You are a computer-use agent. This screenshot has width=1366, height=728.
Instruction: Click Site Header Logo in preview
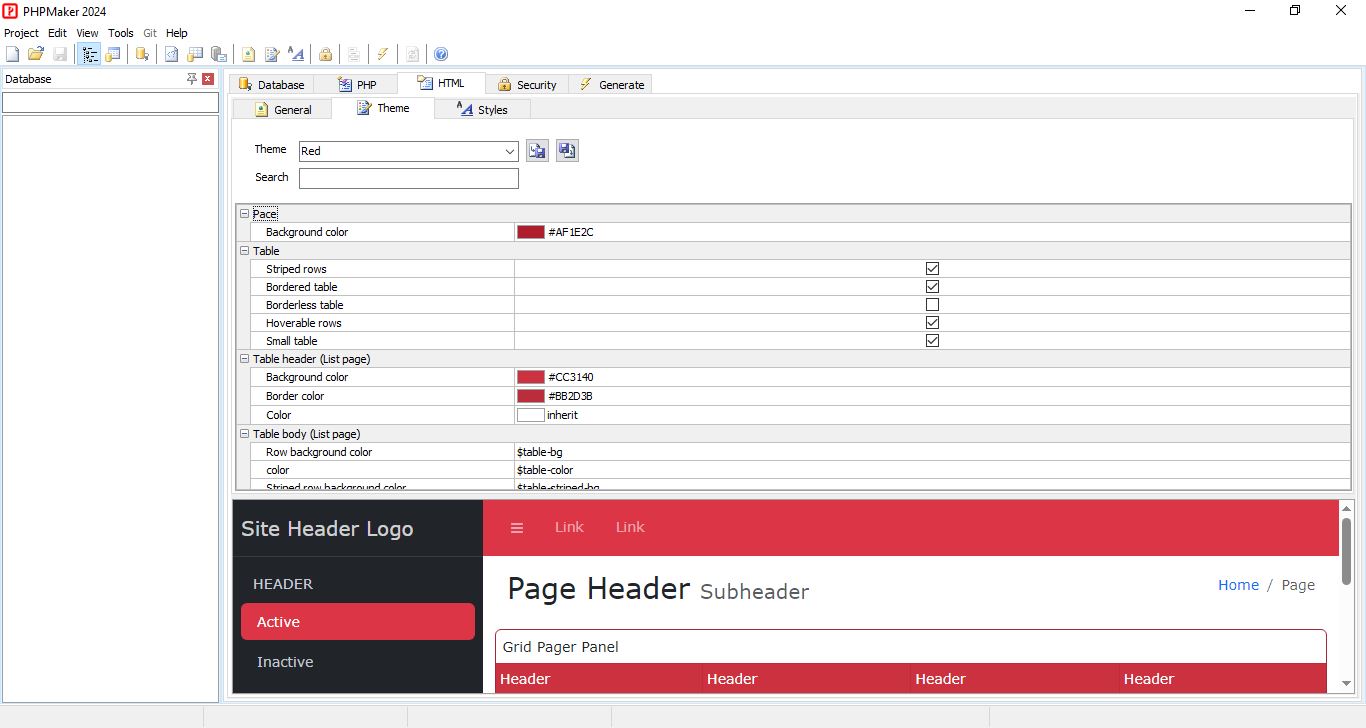click(x=327, y=529)
